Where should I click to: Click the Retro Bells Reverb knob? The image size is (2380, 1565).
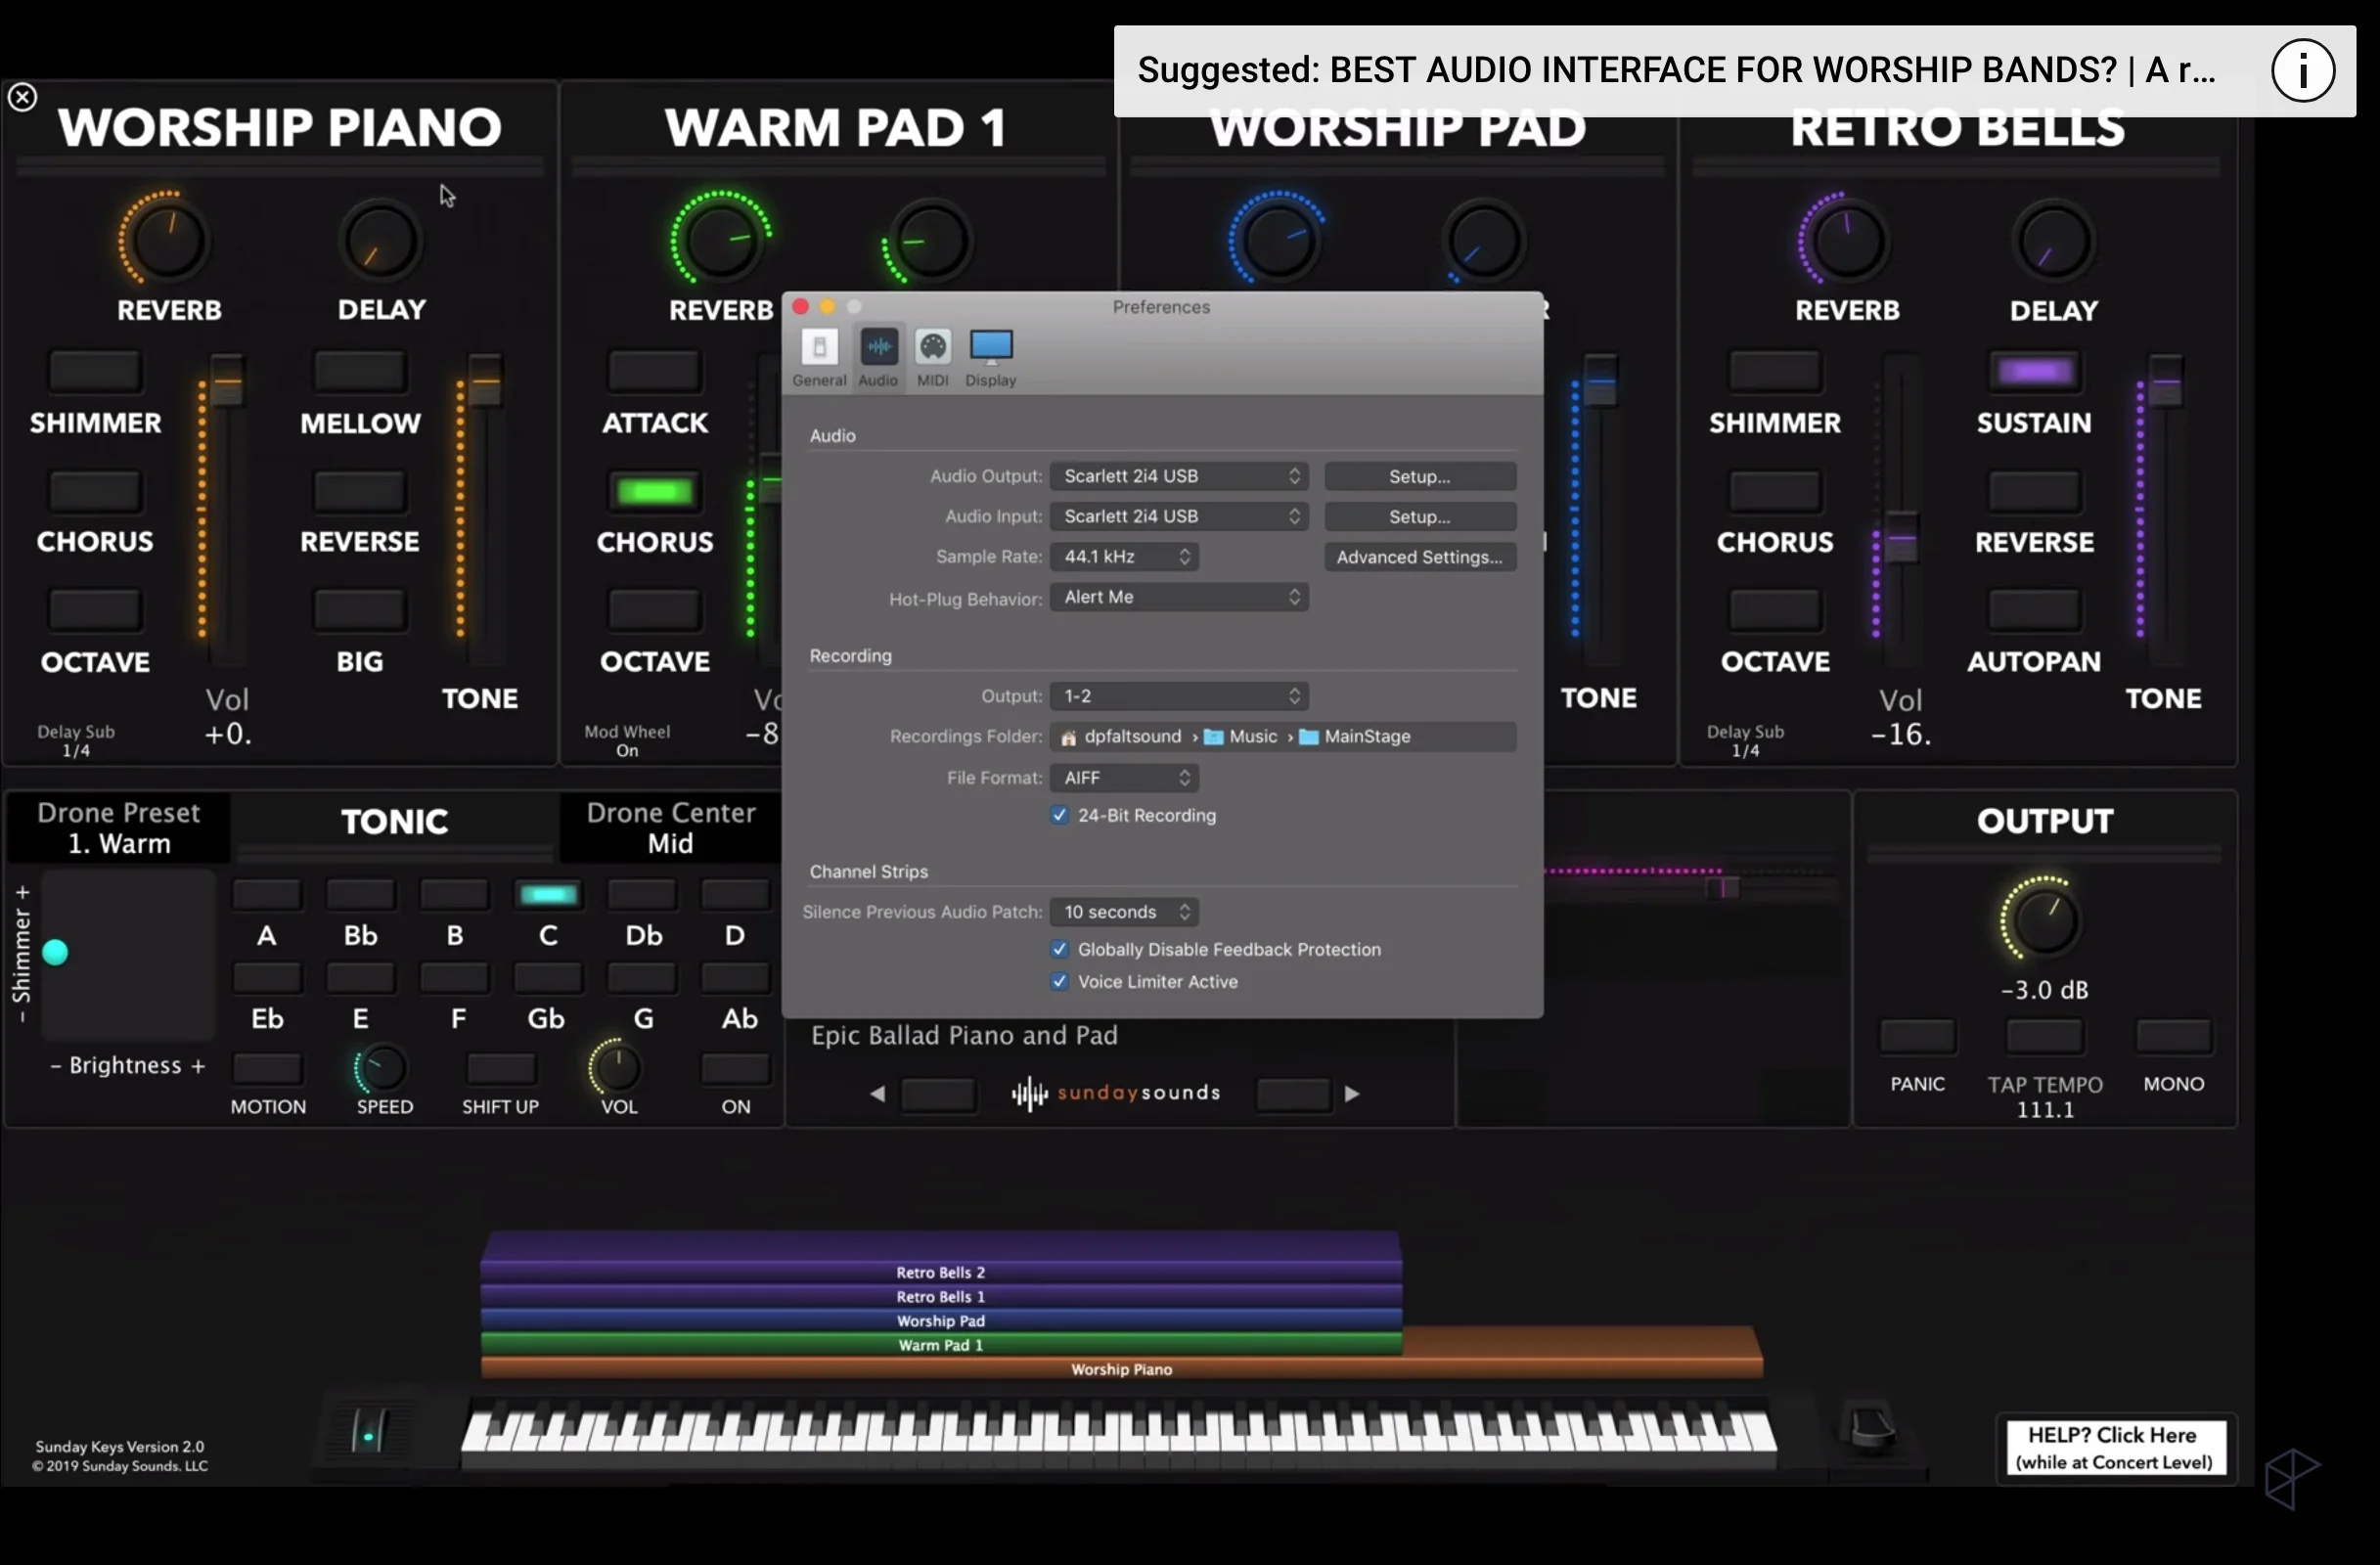point(1846,240)
